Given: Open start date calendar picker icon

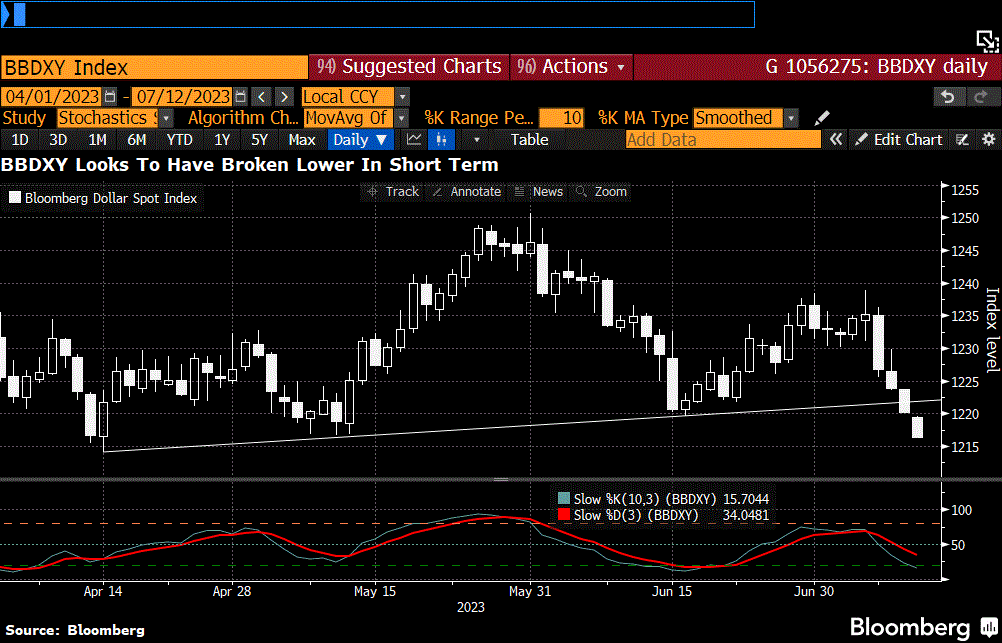Looking at the screenshot, I should (110, 97).
